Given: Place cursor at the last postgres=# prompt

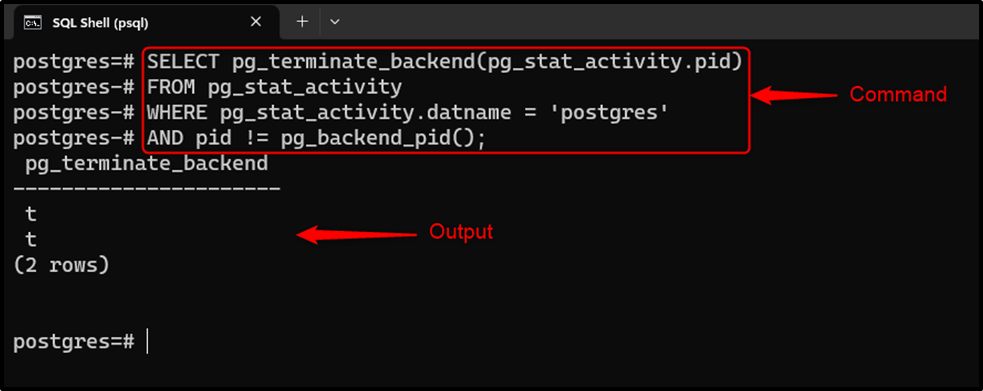Looking at the screenshot, I should (x=147, y=342).
